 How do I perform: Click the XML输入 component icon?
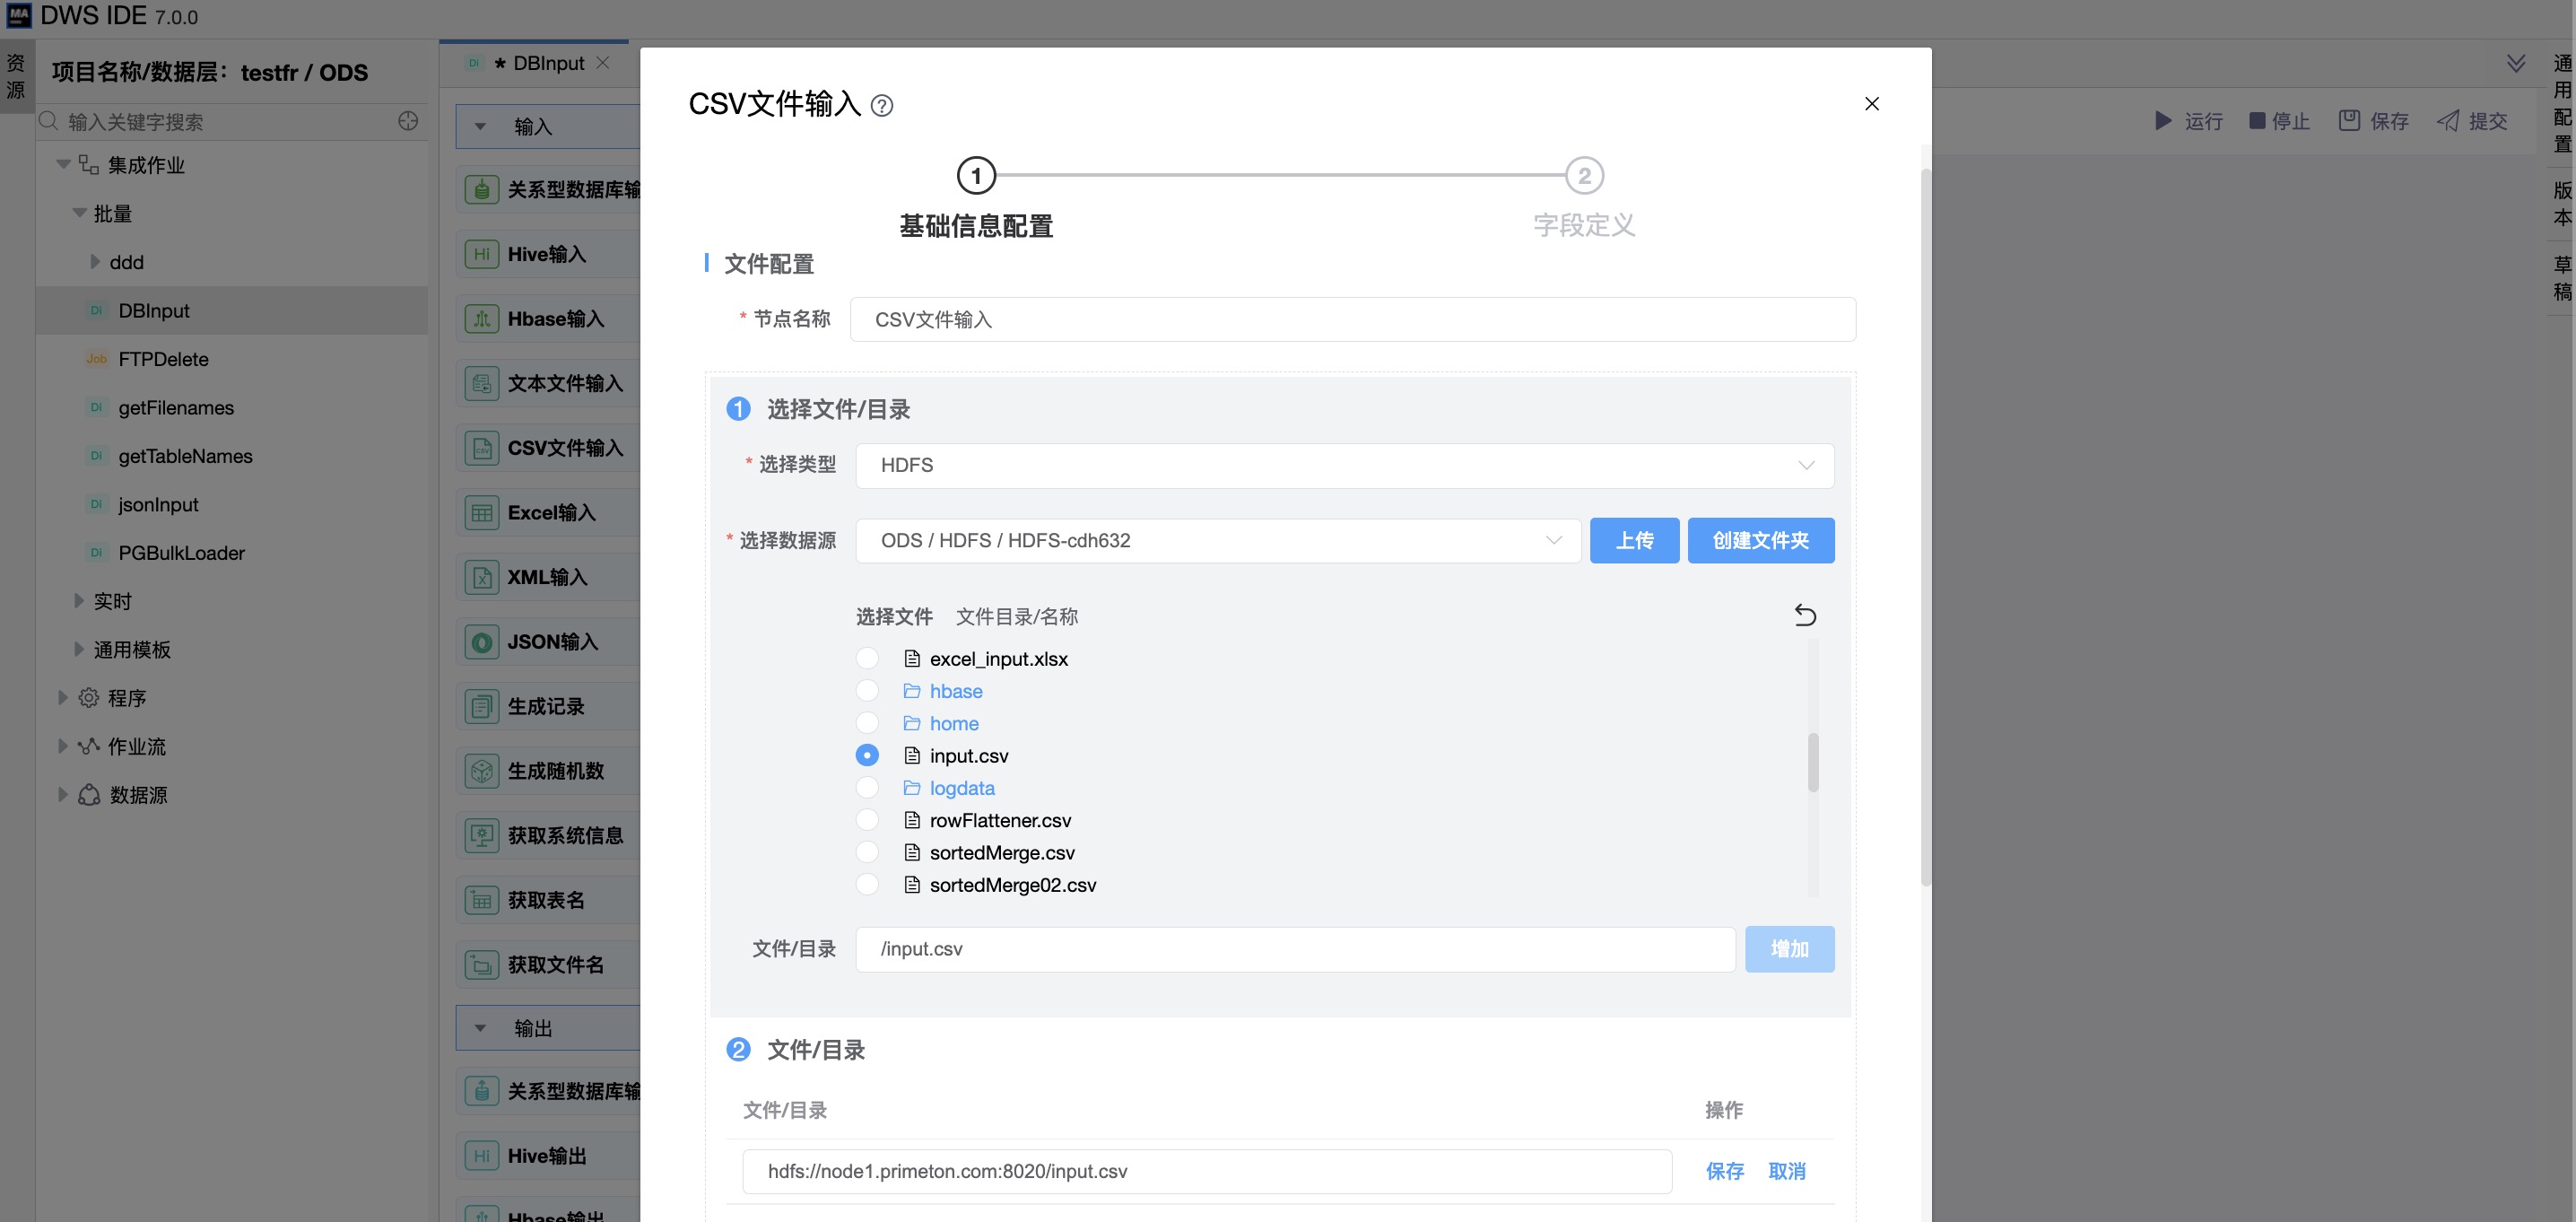[482, 577]
